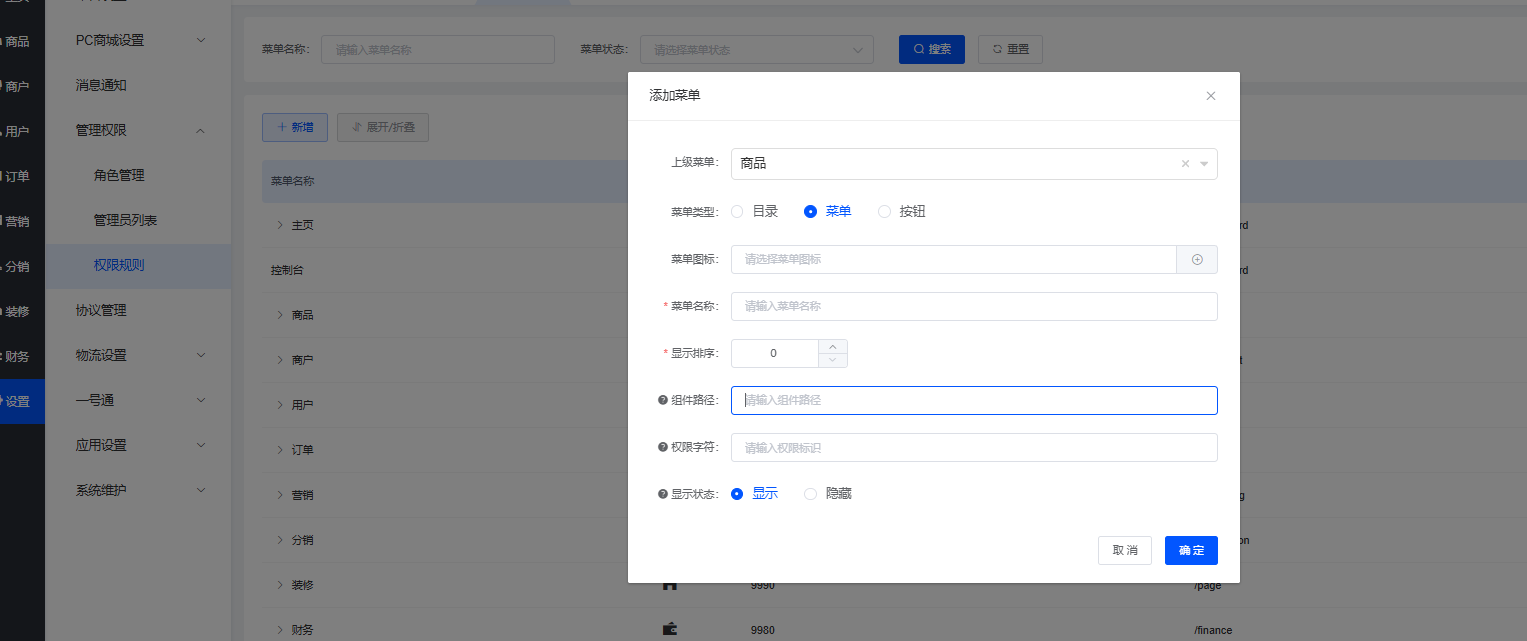Image resolution: width=1527 pixels, height=641 pixels.
Task: Click the help icon beside 权限字符
Action: [662, 447]
